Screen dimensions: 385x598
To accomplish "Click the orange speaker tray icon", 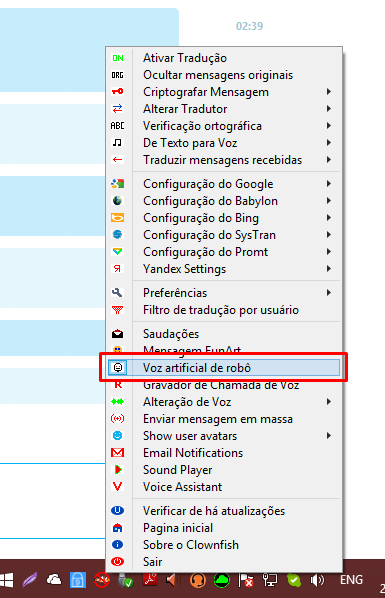I will click(x=173, y=580).
